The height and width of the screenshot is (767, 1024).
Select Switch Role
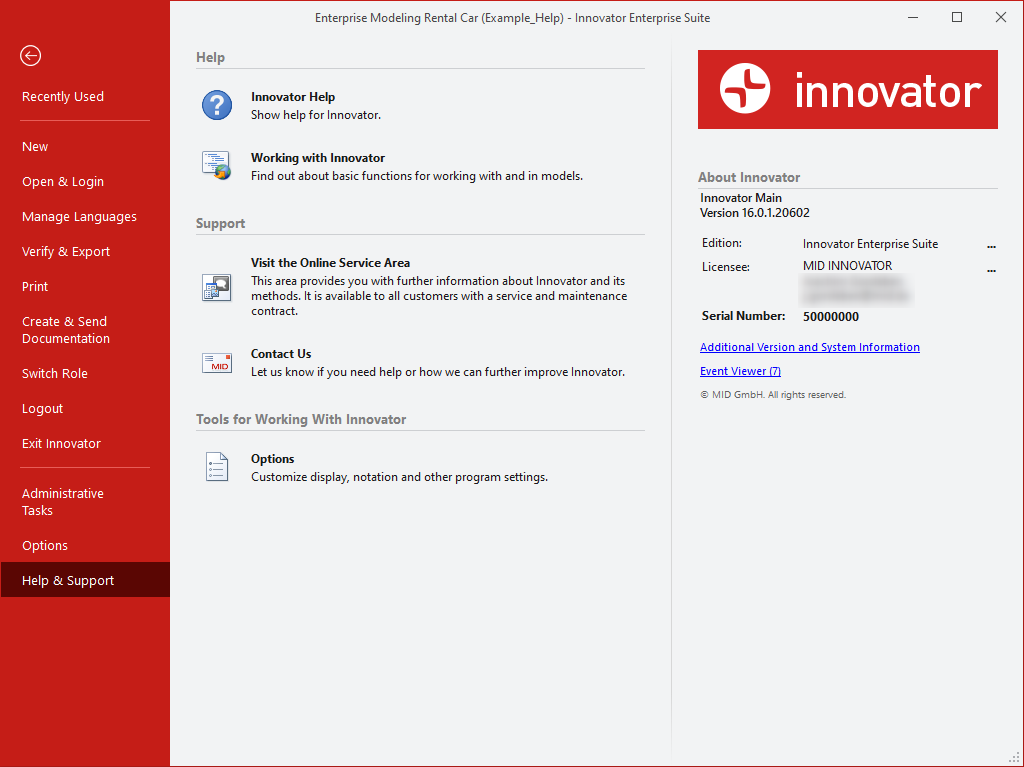55,374
